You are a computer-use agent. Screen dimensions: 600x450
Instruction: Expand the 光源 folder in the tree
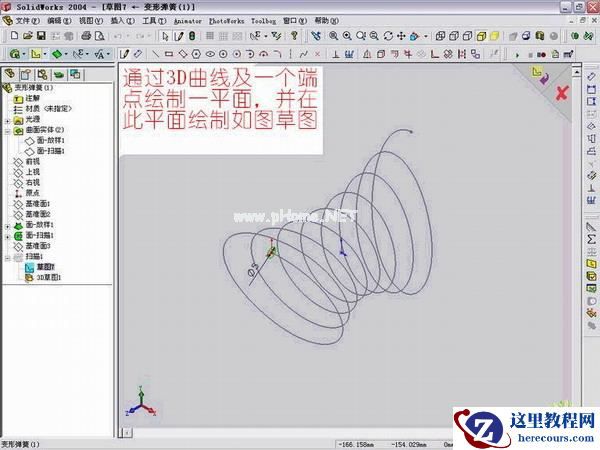[7, 119]
